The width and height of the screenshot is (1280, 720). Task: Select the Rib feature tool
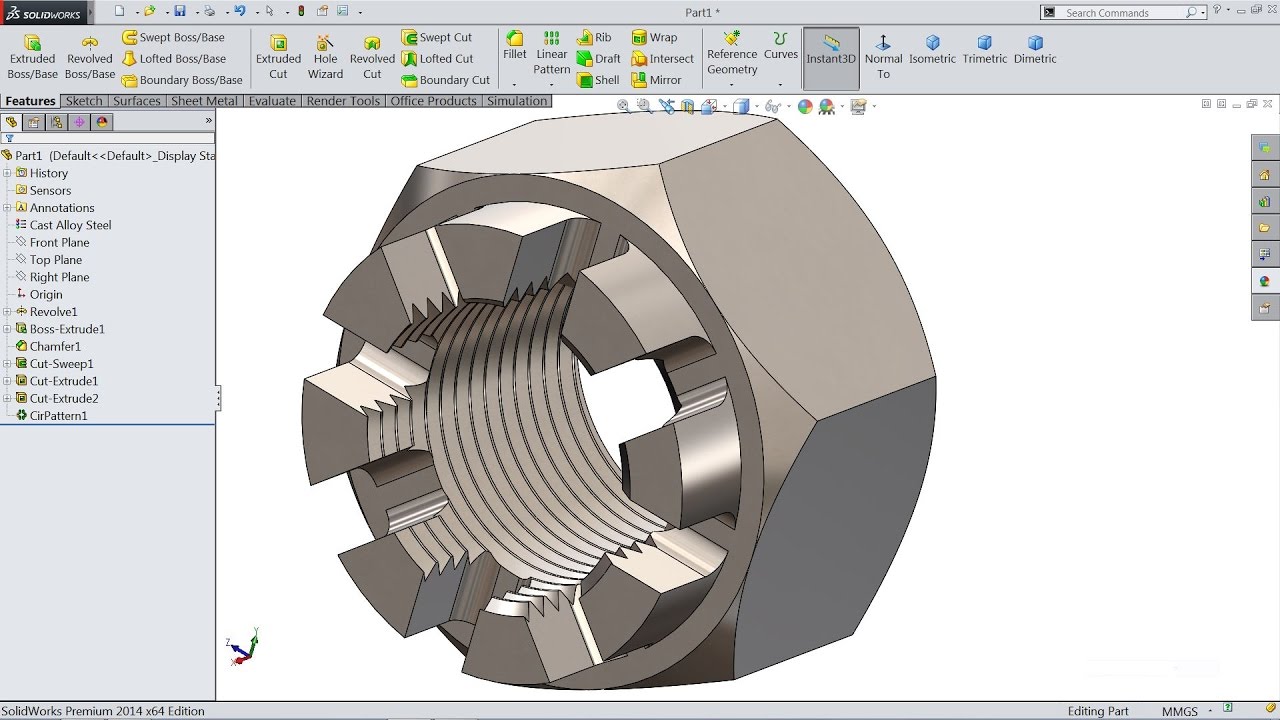(596, 37)
